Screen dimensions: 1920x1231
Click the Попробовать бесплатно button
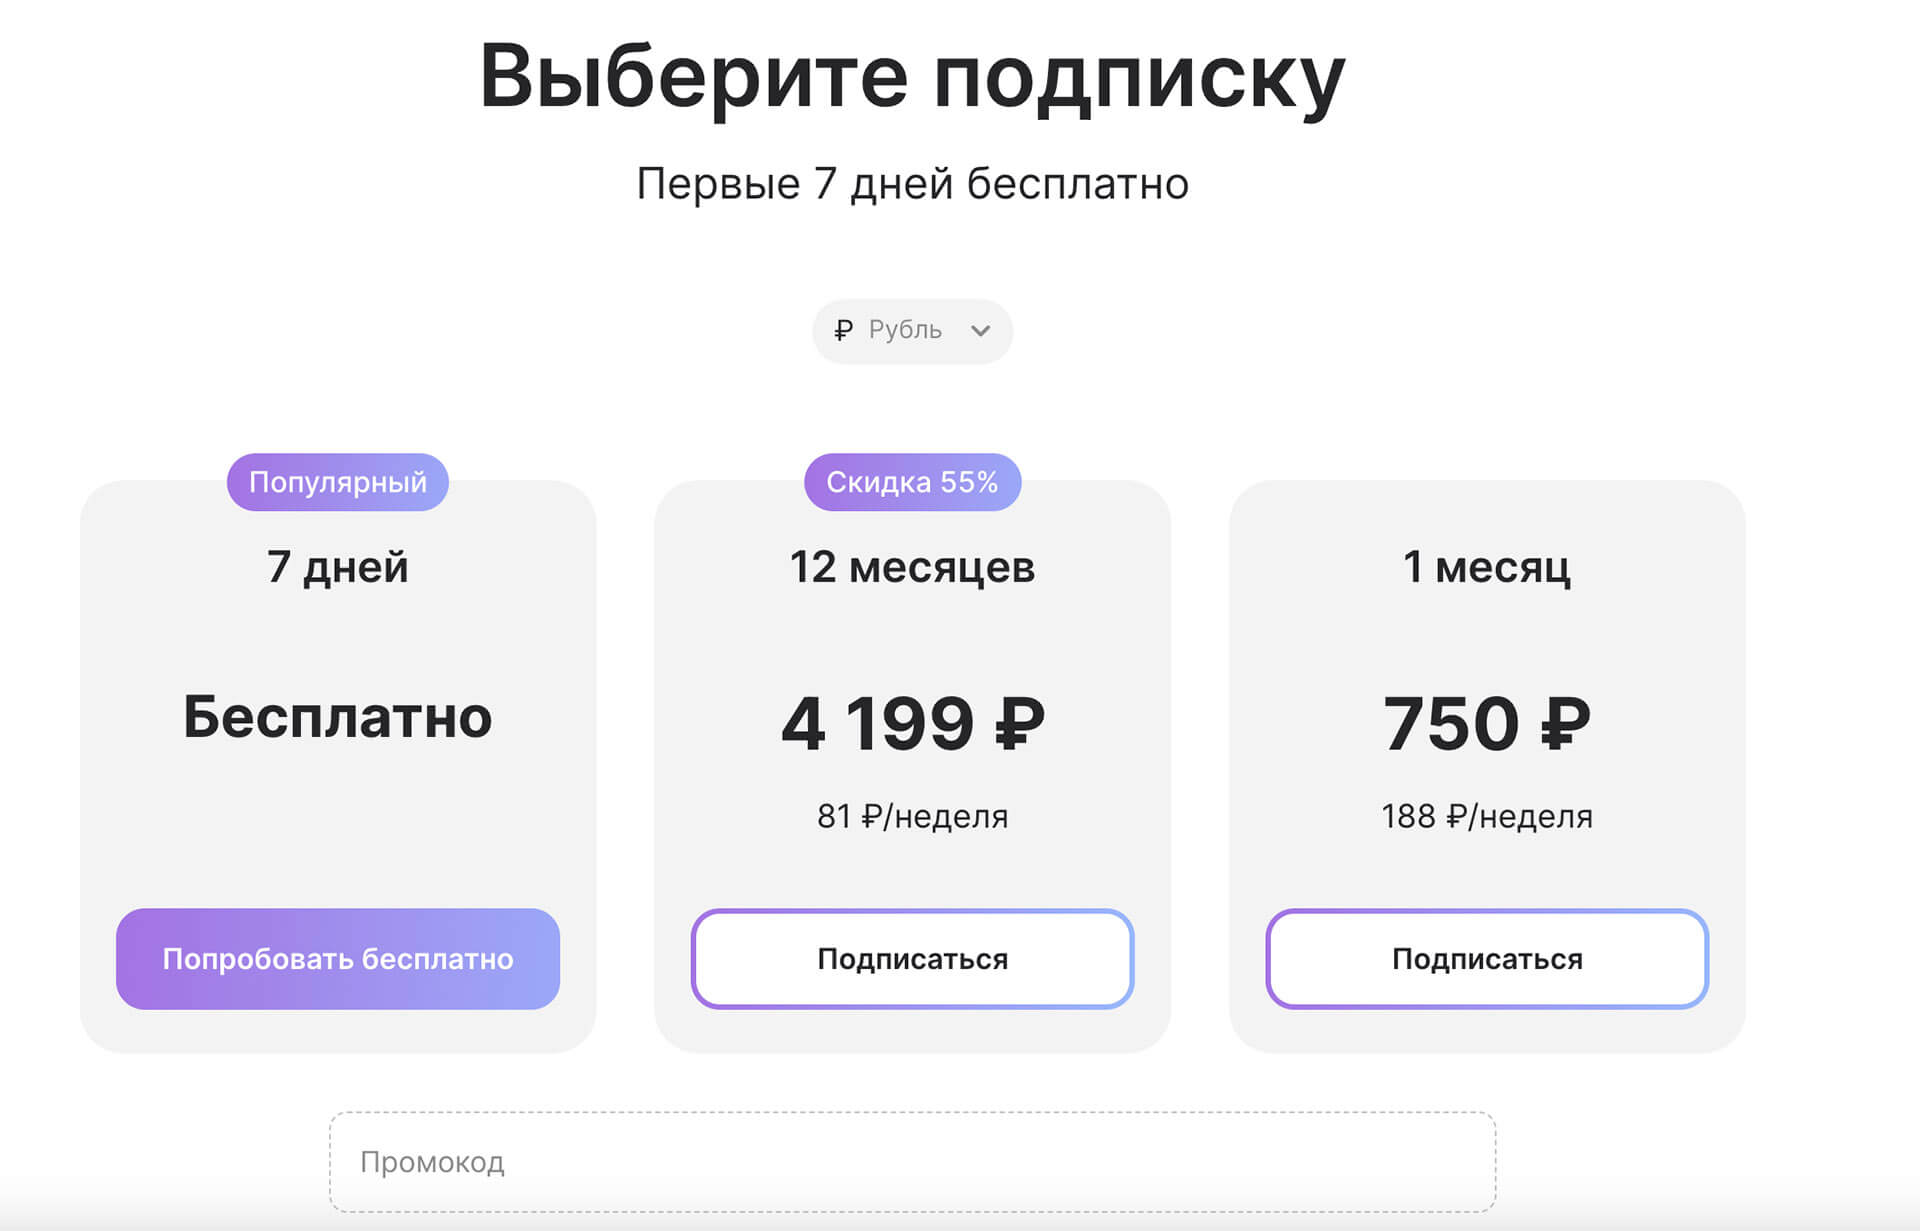click(x=338, y=958)
